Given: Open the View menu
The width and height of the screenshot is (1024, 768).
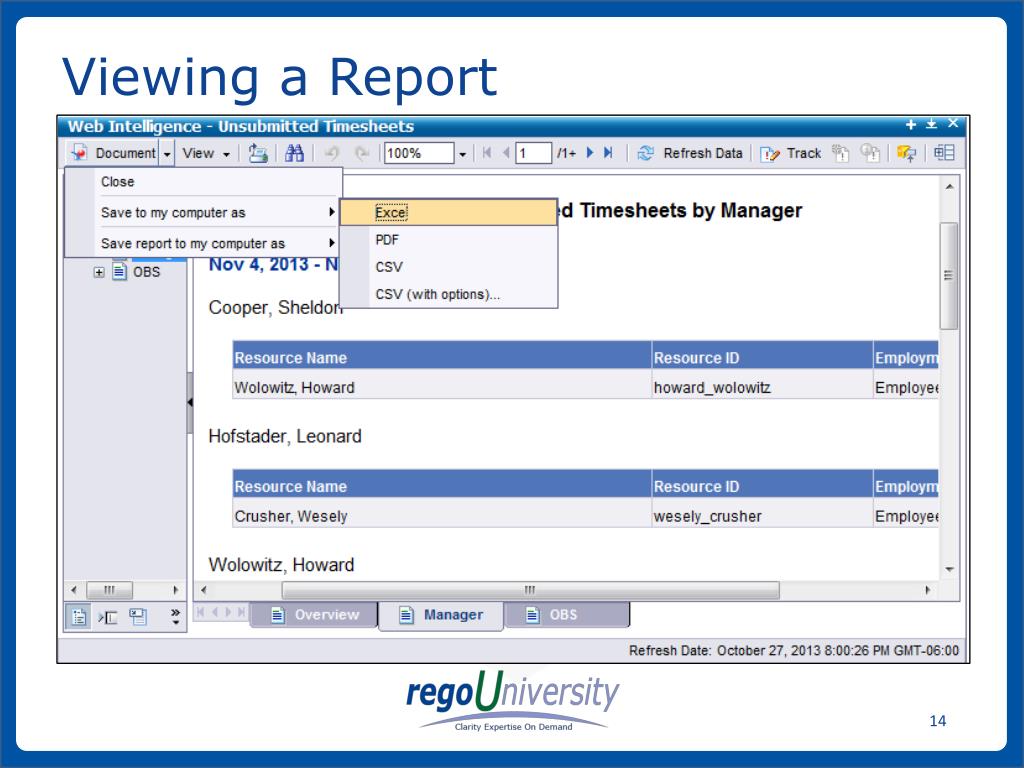Looking at the screenshot, I should tap(206, 153).
